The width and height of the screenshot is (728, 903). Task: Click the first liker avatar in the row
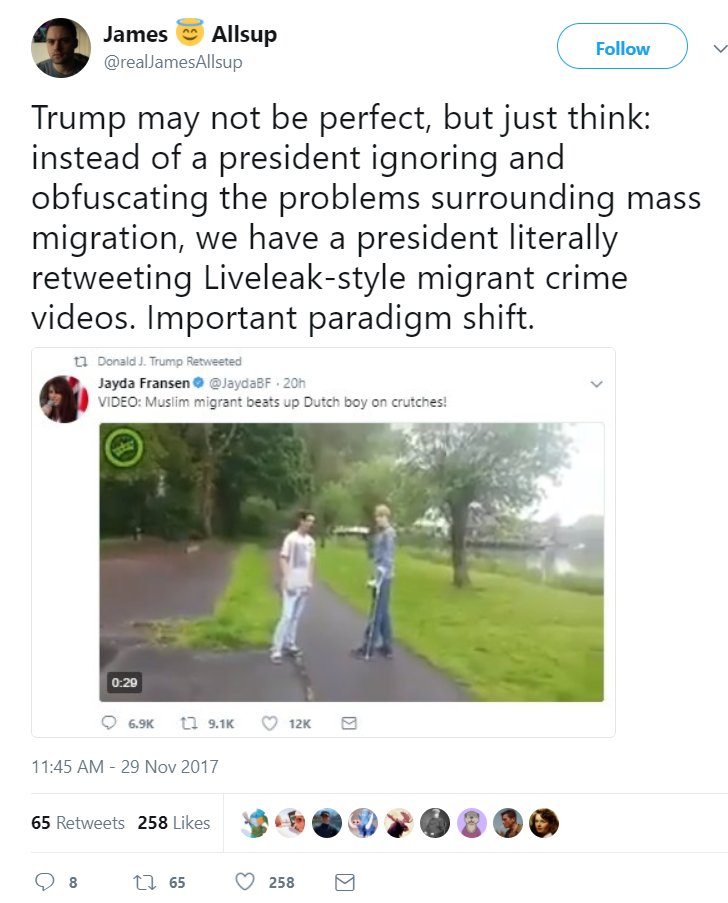tap(255, 822)
